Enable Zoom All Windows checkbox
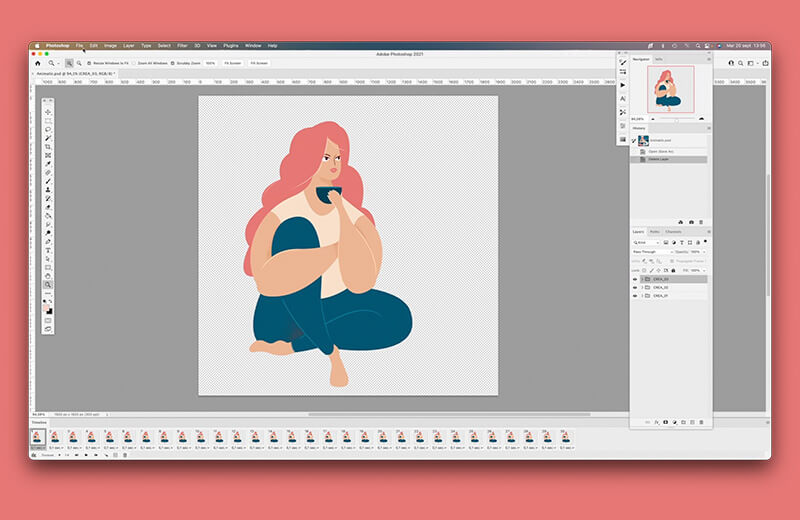The width and height of the screenshot is (800, 520). pos(135,63)
